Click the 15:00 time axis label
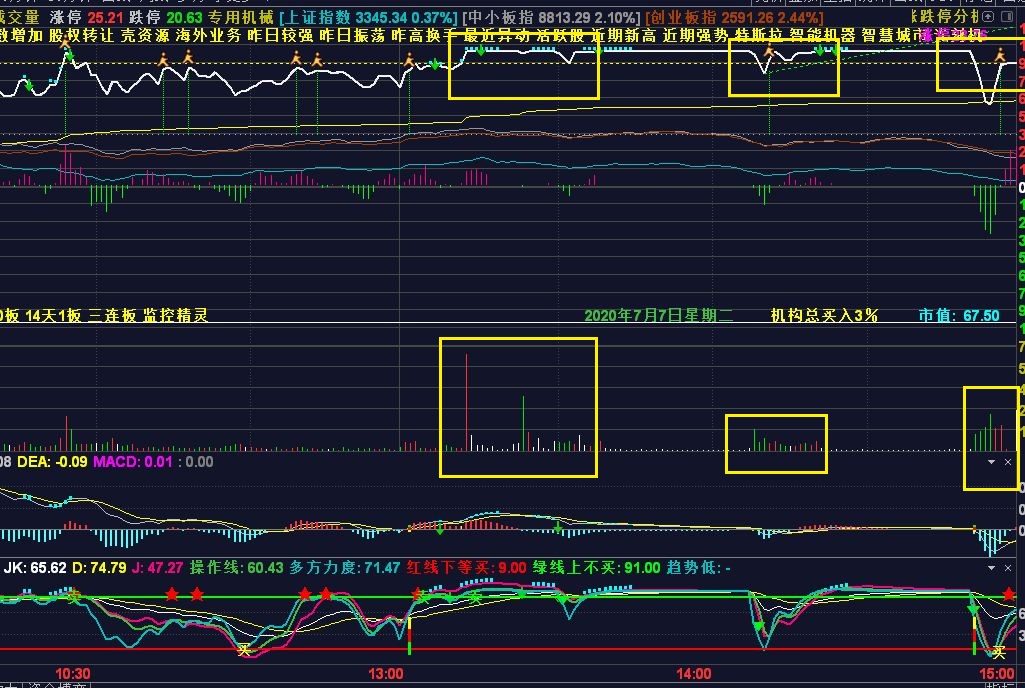1025x688 pixels. [996, 674]
